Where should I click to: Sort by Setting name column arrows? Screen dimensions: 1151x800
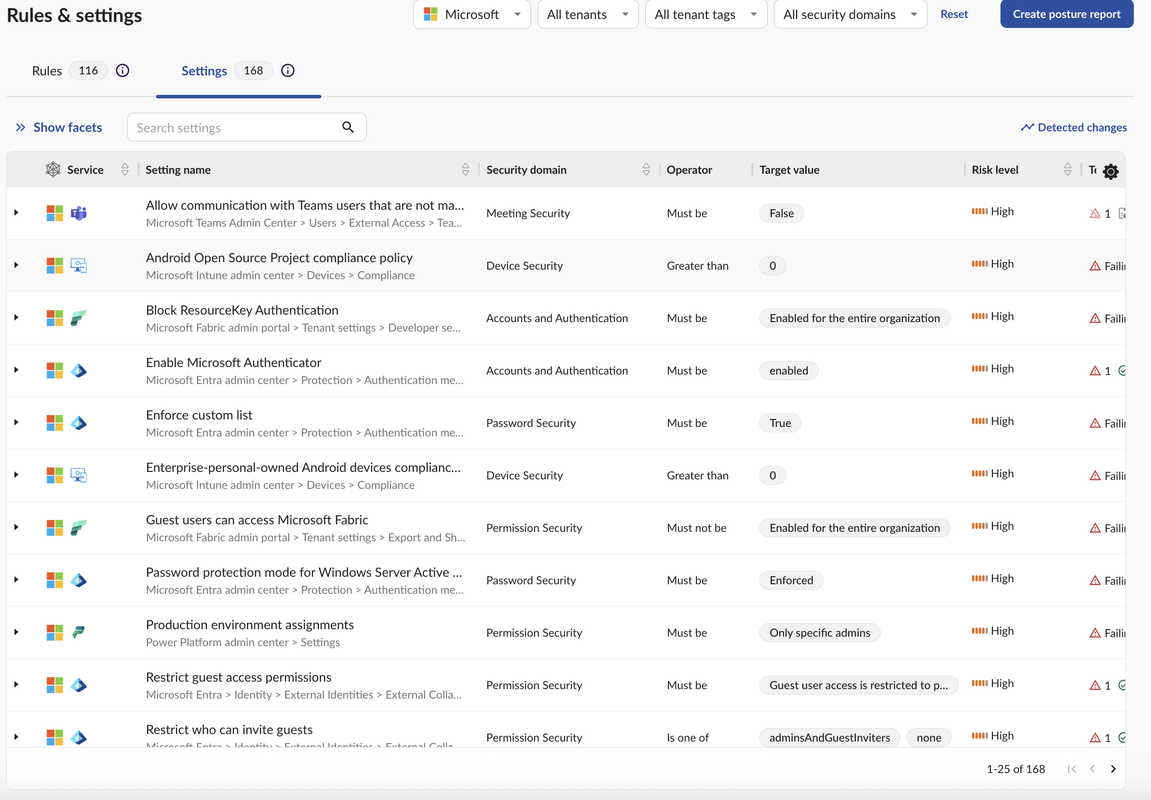[x=465, y=170]
